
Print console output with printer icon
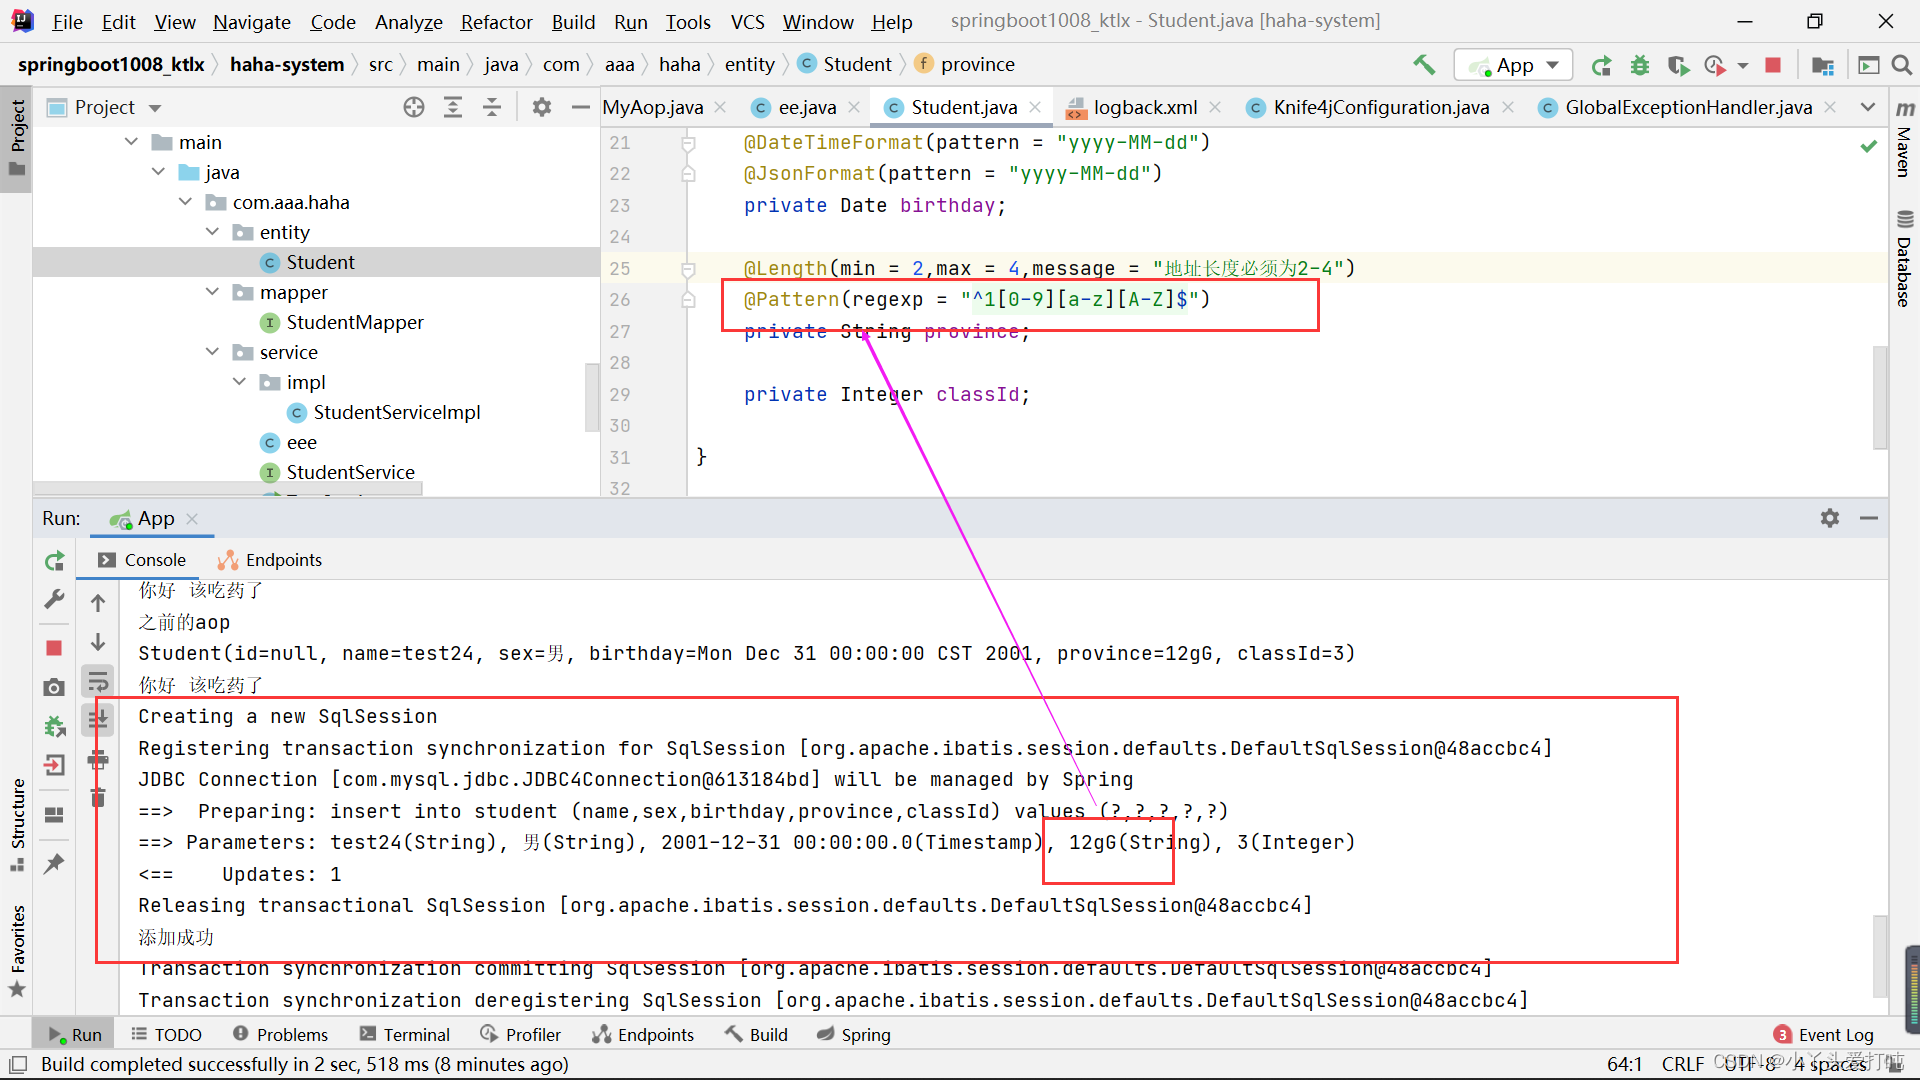pyautogui.click(x=98, y=760)
